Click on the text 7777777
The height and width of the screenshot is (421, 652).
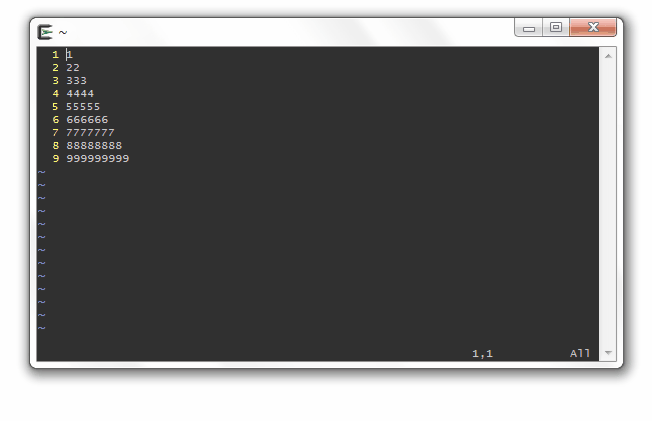(90, 133)
